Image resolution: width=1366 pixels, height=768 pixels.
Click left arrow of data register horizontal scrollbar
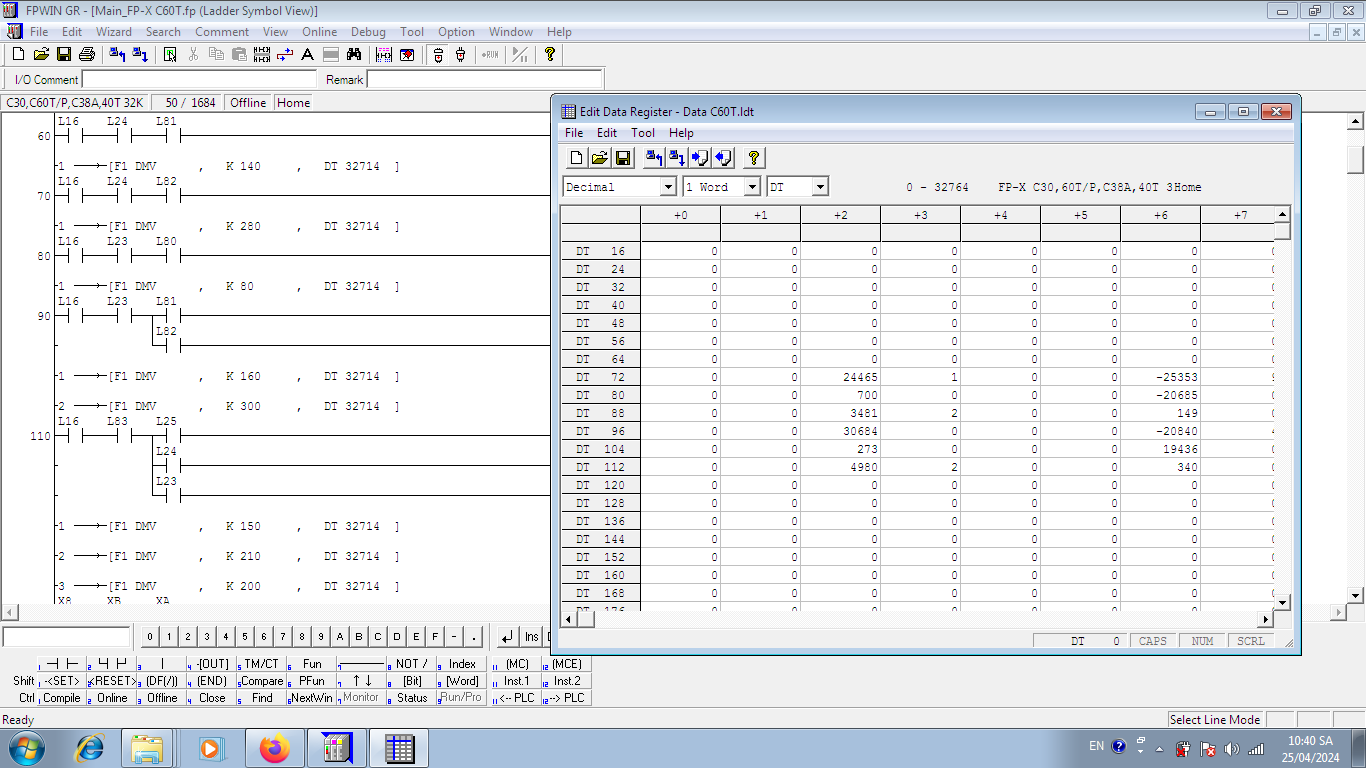[x=569, y=619]
